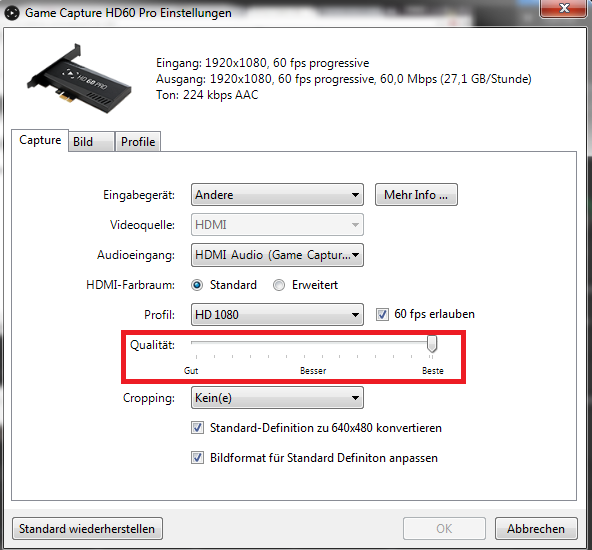Click the Qualität slider handle
Viewport: 592px width, 550px height.
click(x=432, y=344)
